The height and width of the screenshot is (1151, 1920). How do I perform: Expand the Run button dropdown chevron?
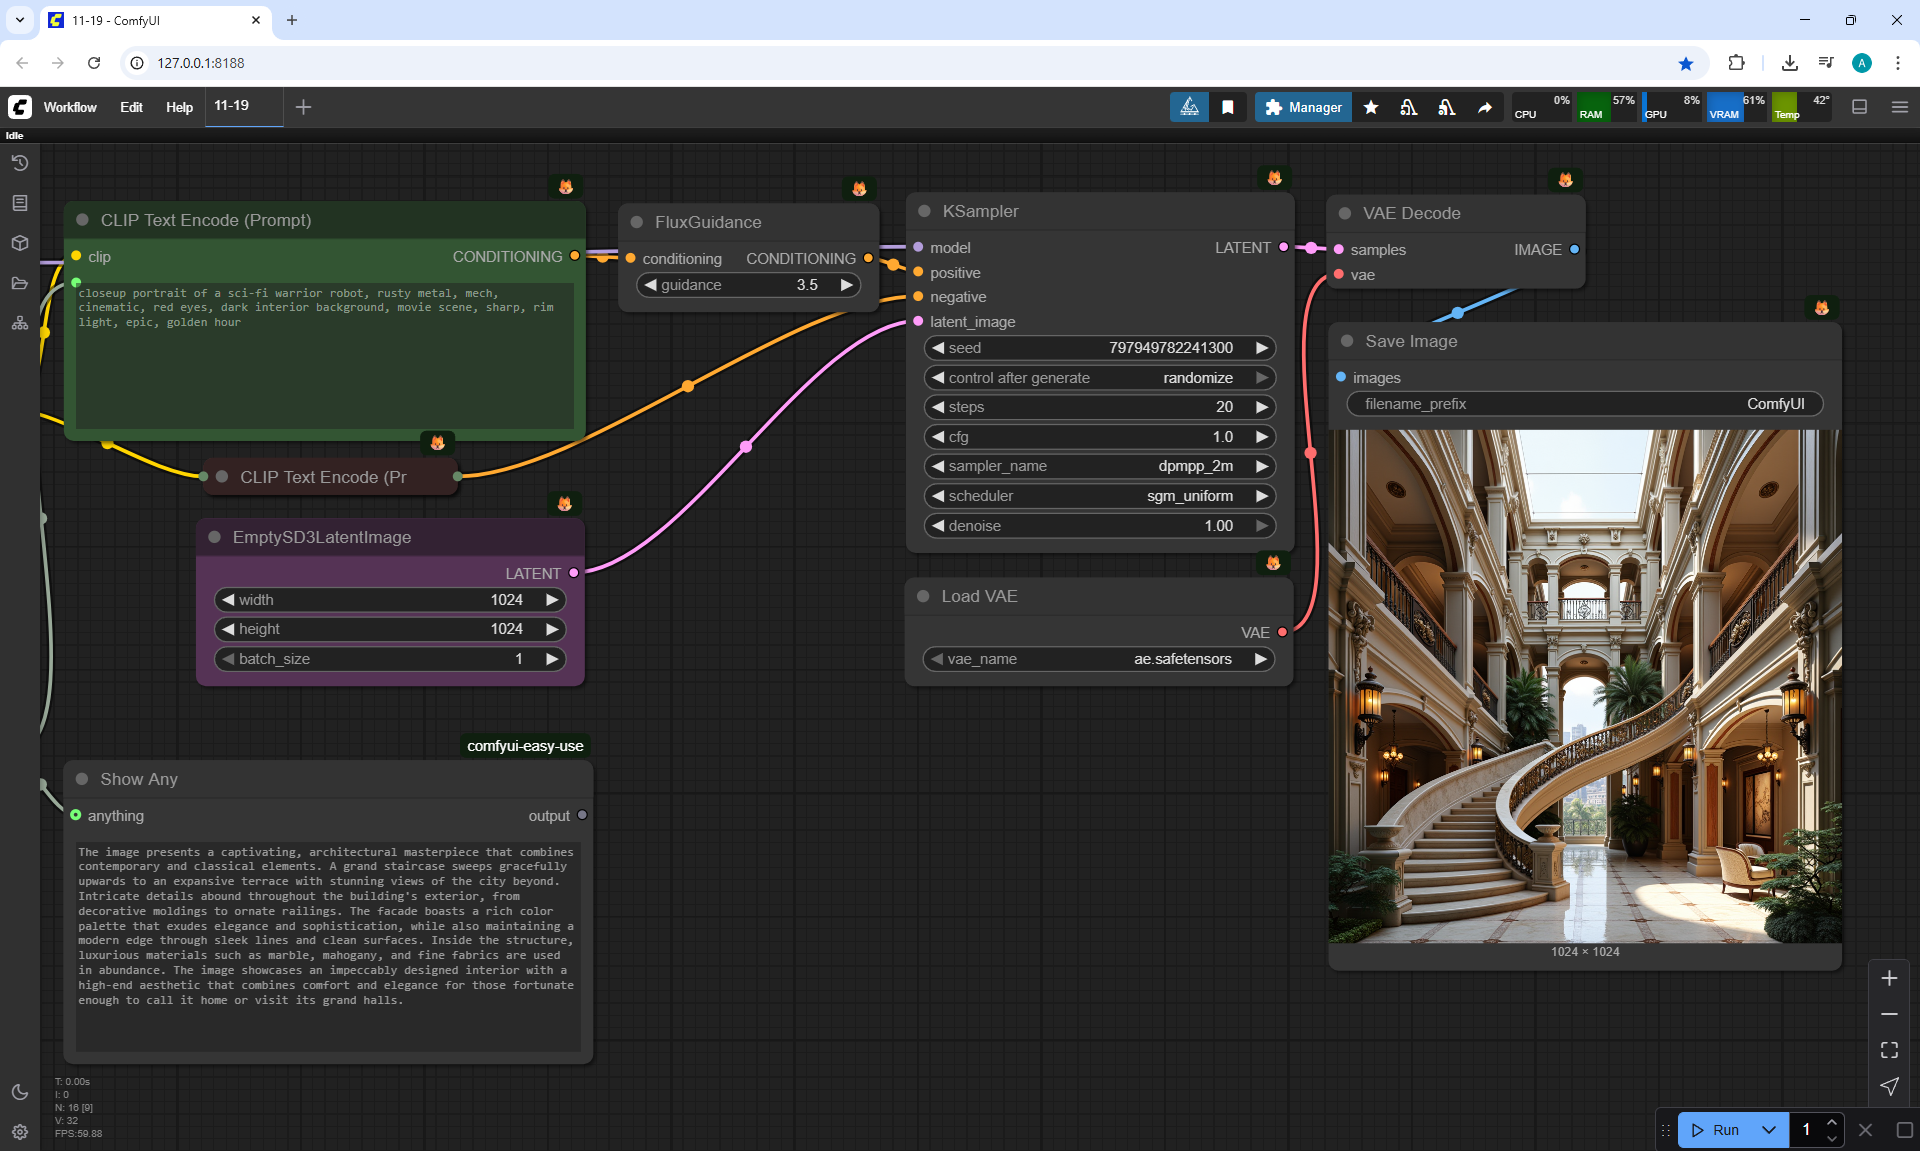(1768, 1130)
